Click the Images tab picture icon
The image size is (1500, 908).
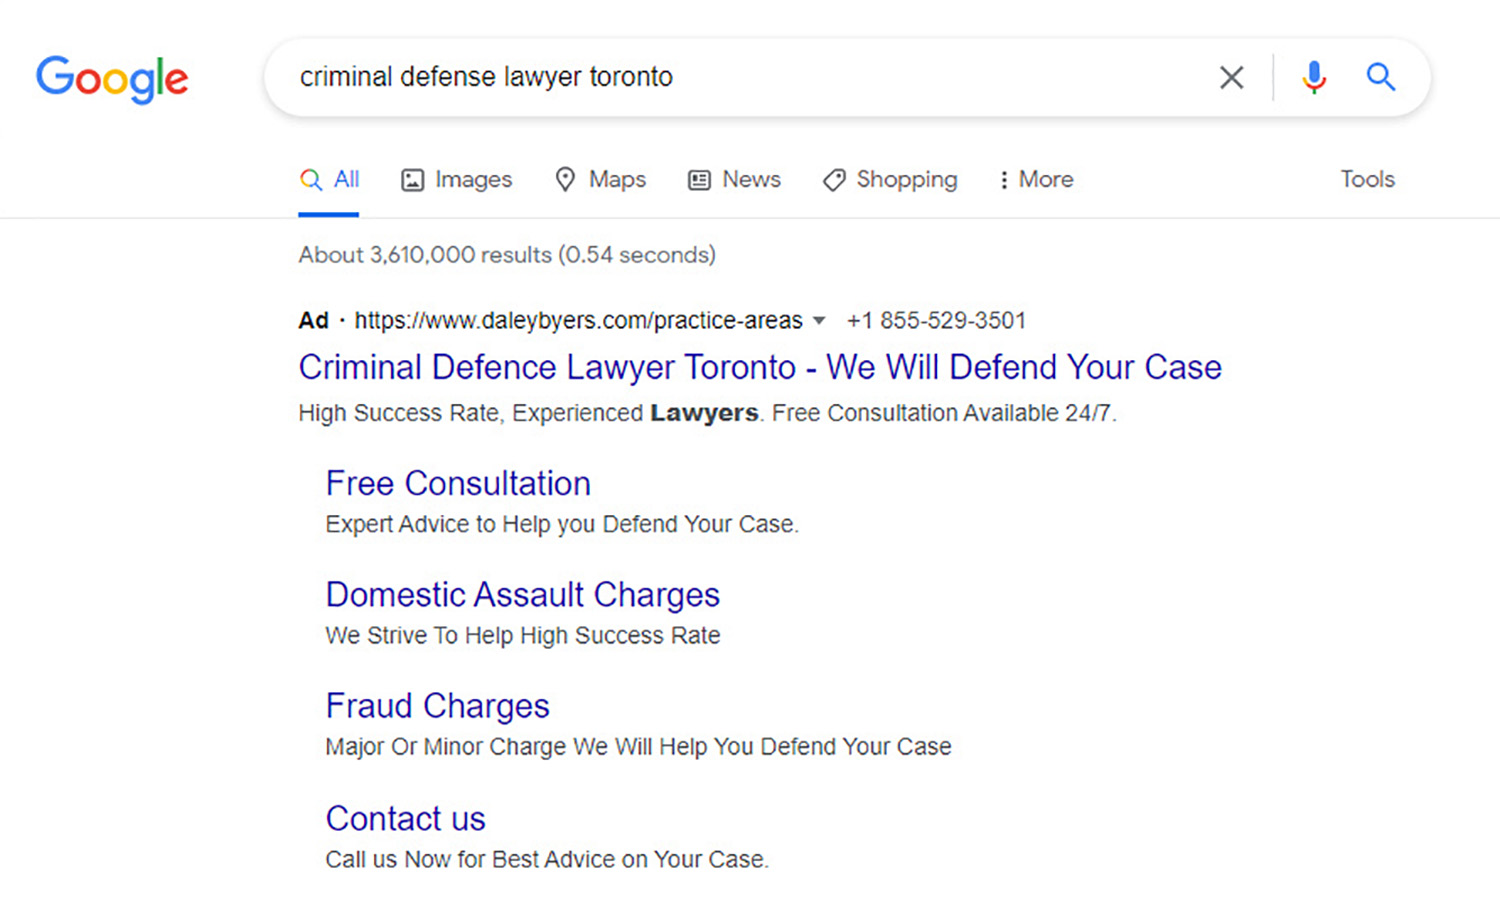coord(412,180)
